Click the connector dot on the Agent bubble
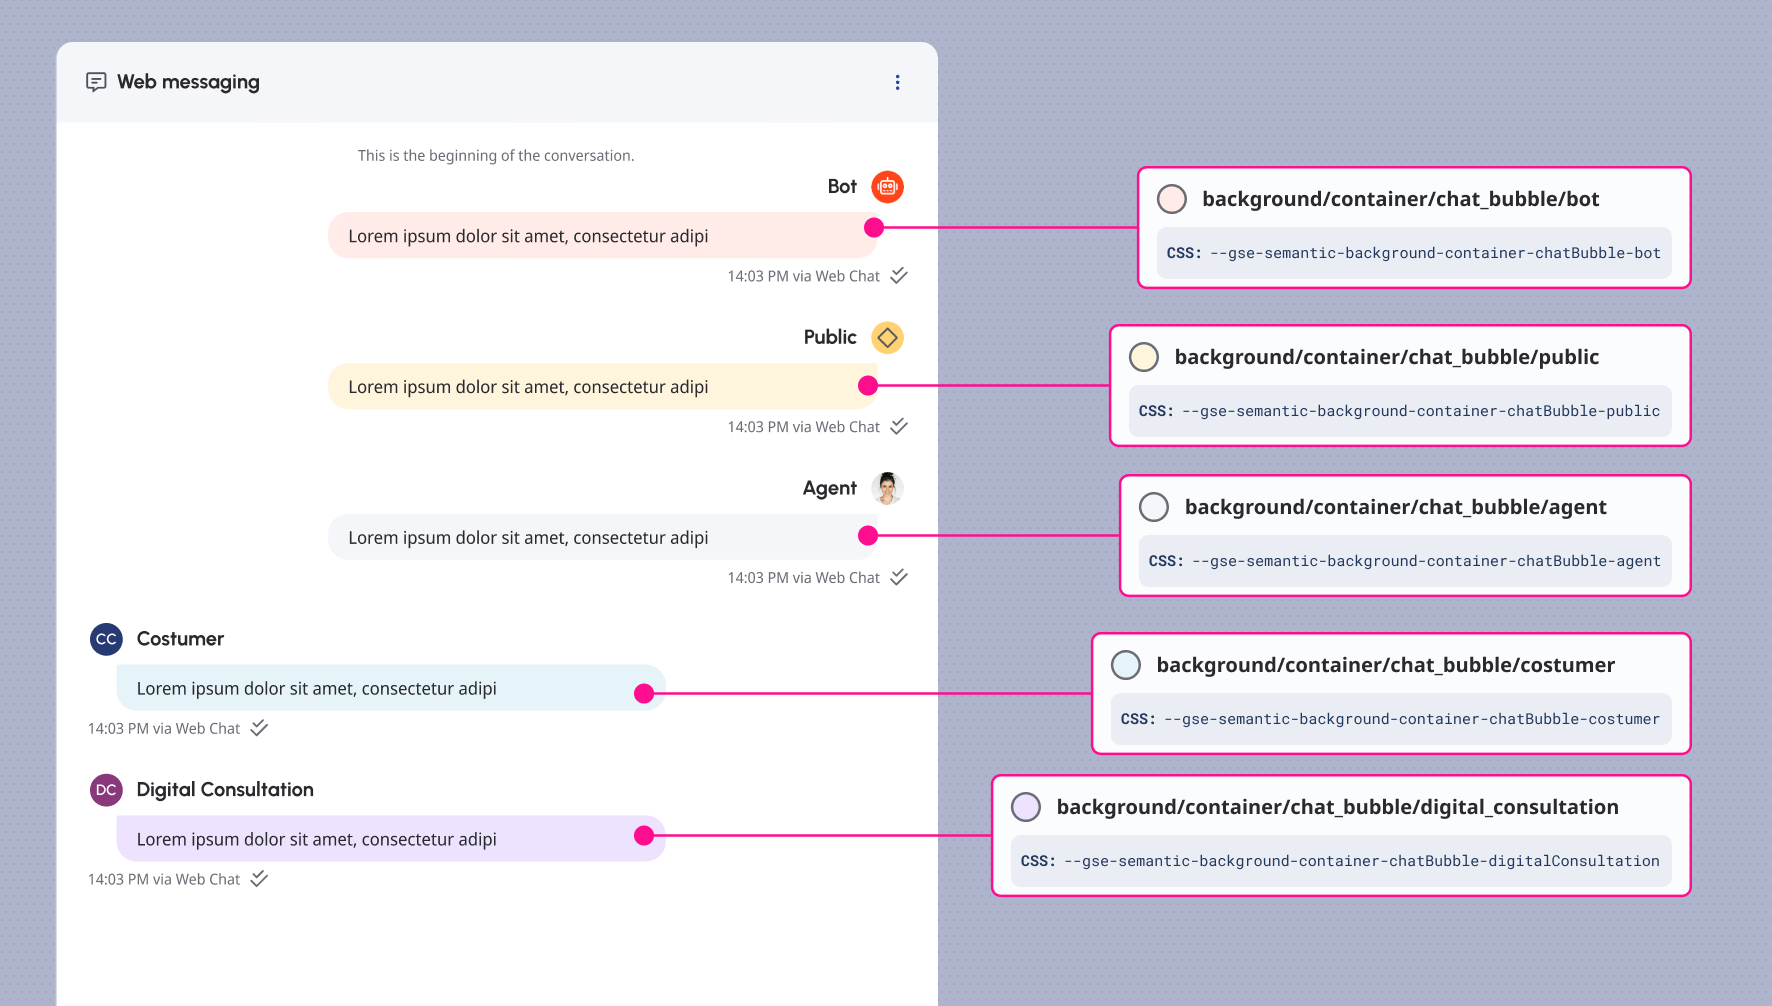 868,536
